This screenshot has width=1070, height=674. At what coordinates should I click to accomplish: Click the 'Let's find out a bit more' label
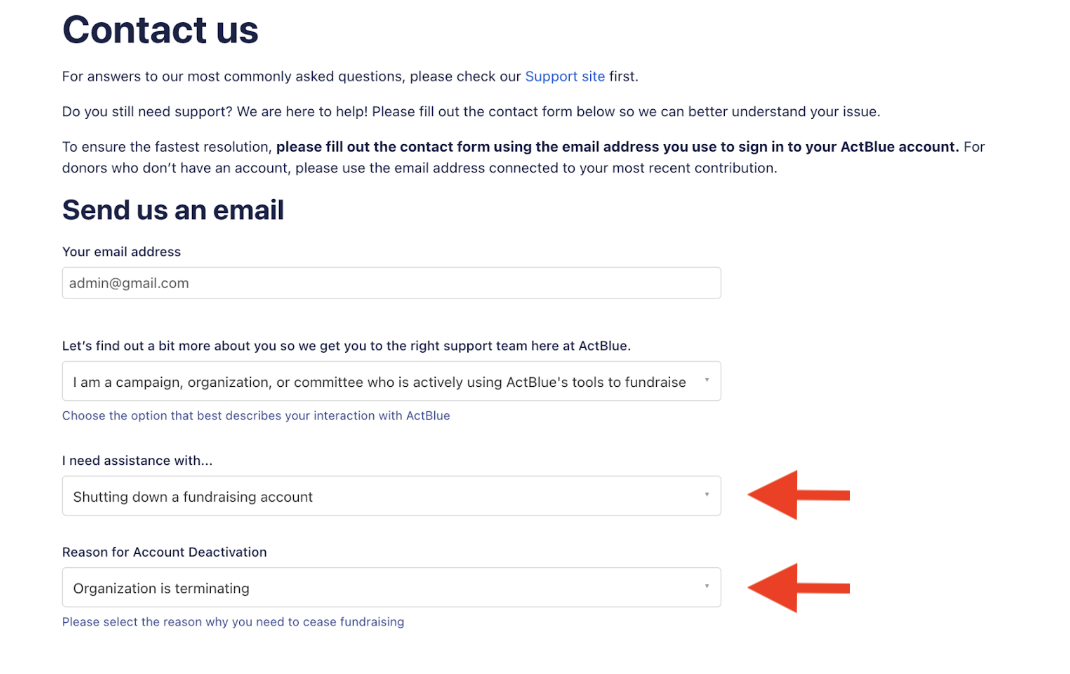coord(346,346)
